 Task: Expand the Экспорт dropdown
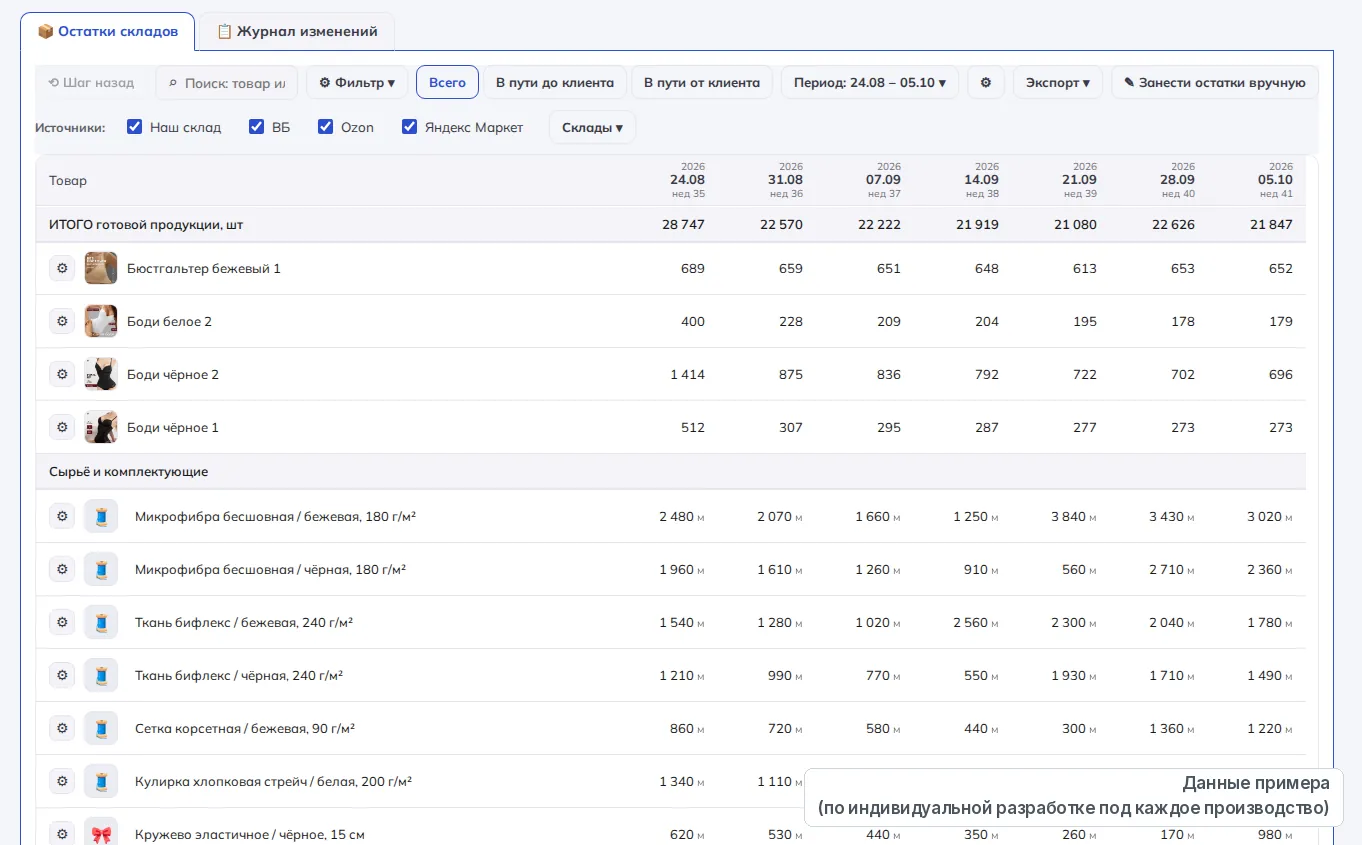[1058, 82]
